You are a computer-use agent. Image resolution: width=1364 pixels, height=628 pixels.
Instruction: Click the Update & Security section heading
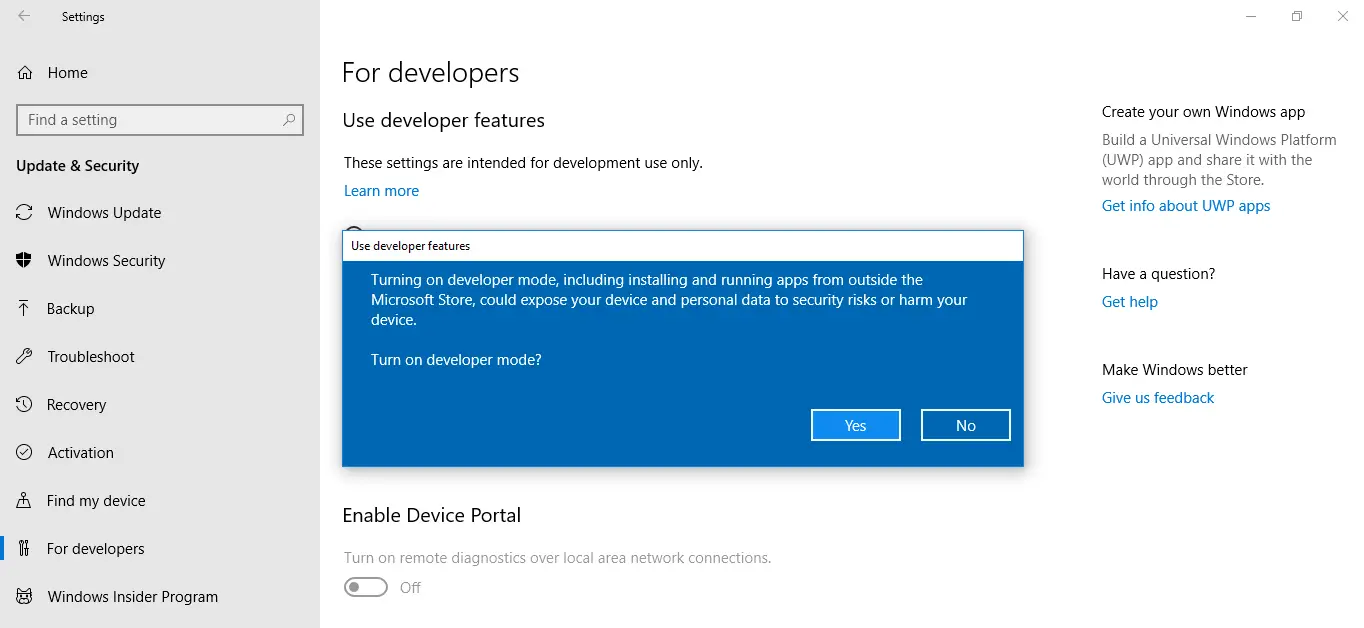coord(78,166)
